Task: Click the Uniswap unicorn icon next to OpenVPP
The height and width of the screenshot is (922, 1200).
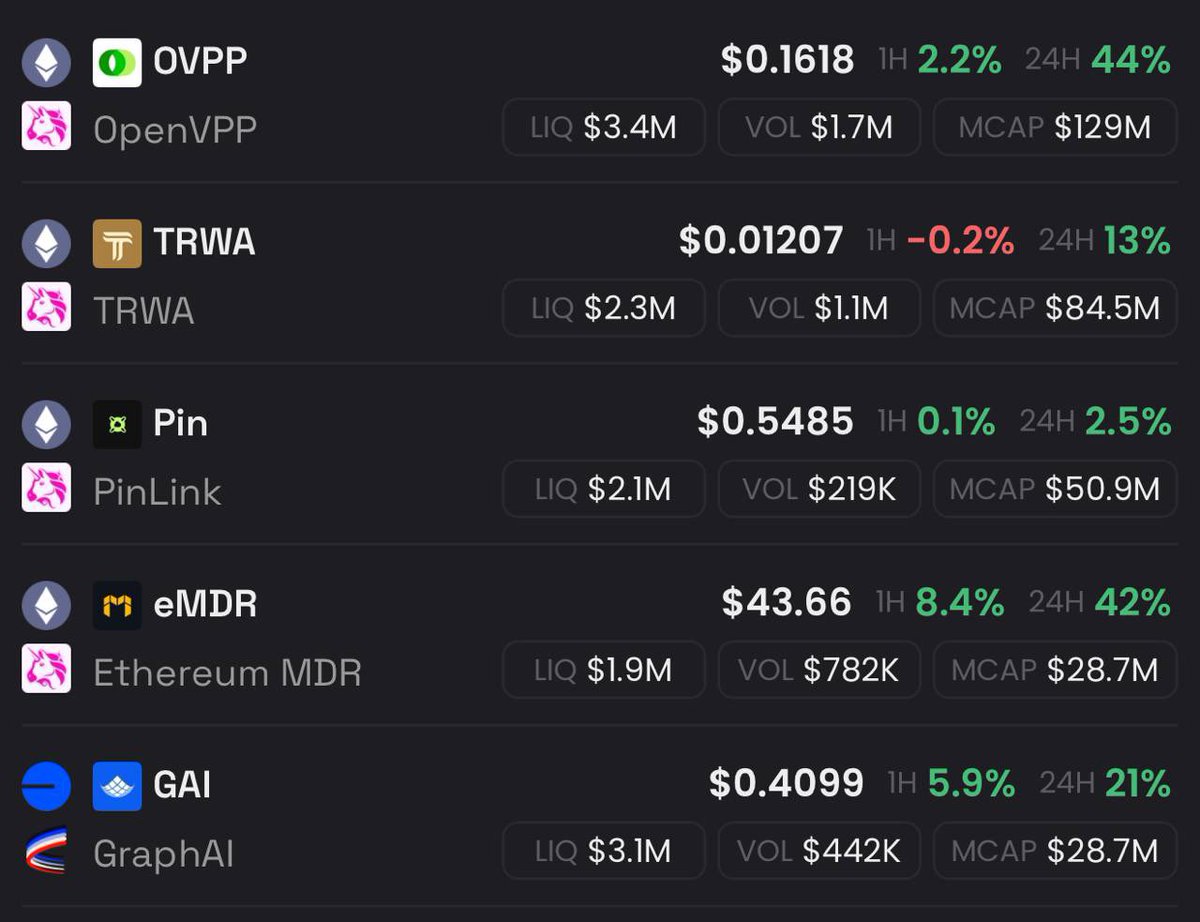Action: 47,126
